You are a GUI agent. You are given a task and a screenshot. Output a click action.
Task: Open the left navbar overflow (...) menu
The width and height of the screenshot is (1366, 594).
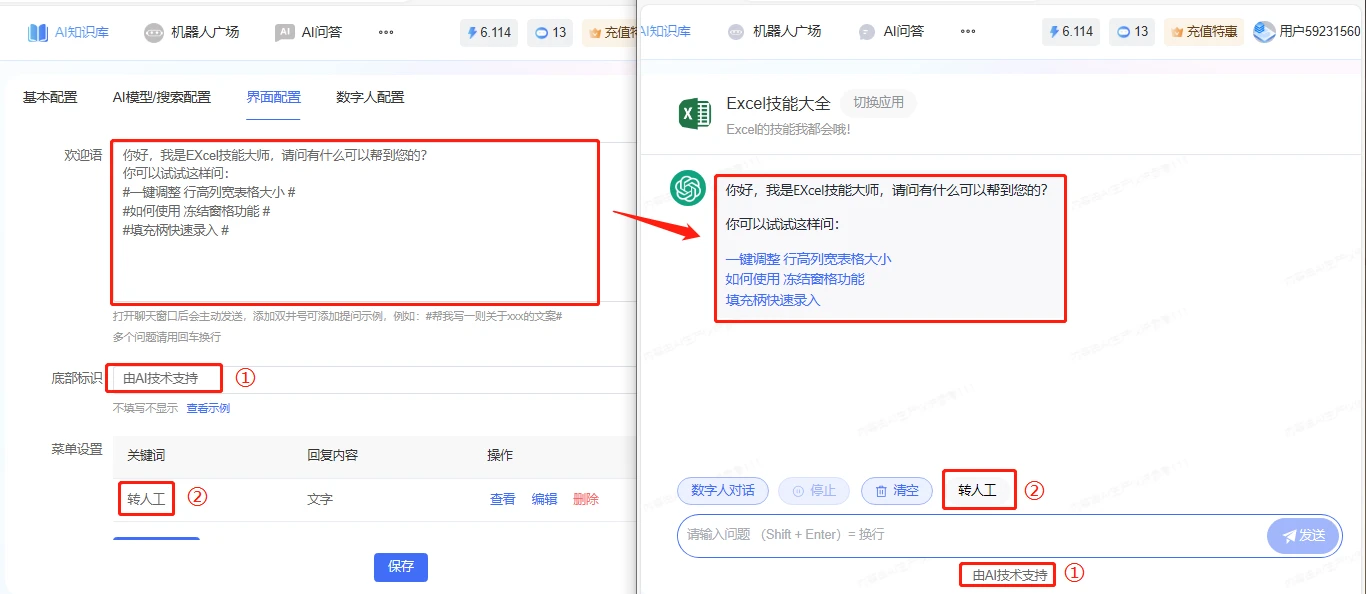386,33
